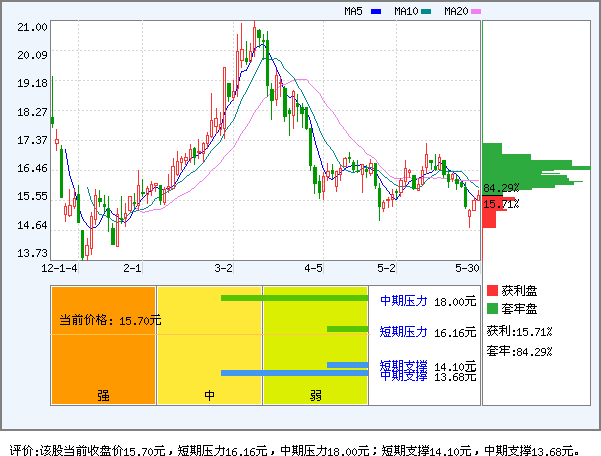Click the green 套牢盘 legend square
The height and width of the screenshot is (456, 601).
(492, 309)
